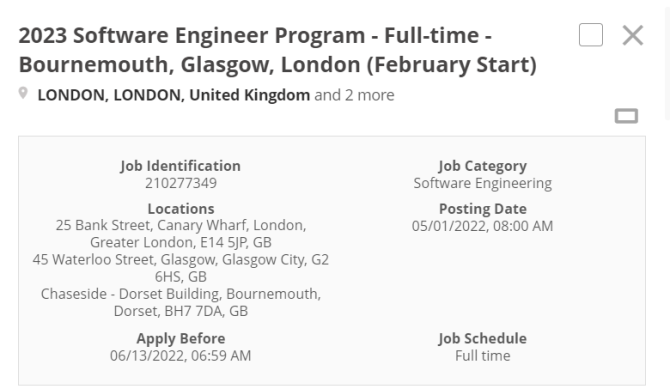Viewport: 670px width, 389px height.
Task: Tick the checkbox beside the job title
Action: pos(591,35)
